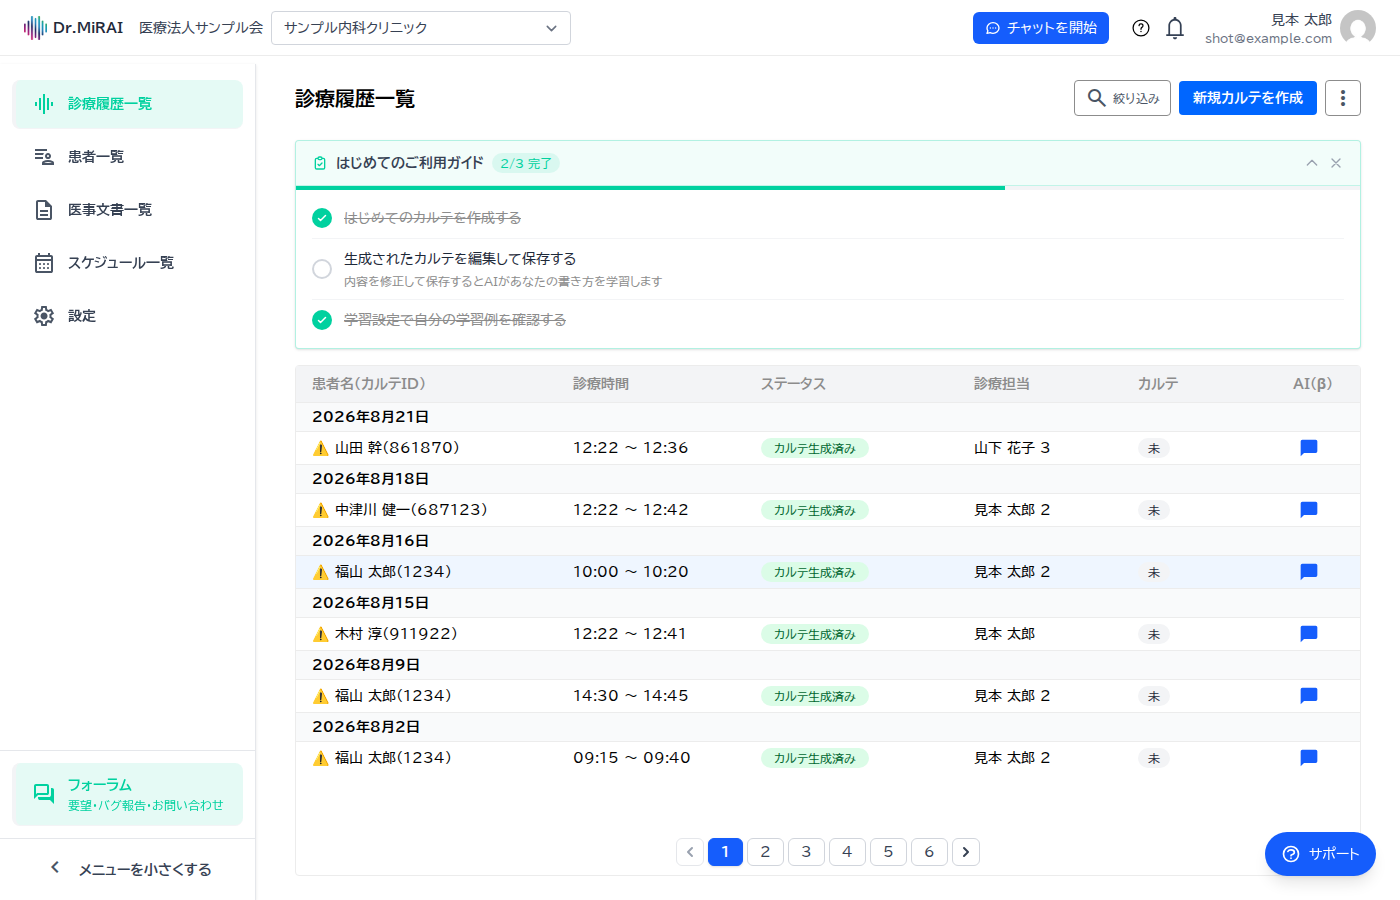The image size is (1400, 900).
Task: Check the 生成されたカルテを編集して保存する circle
Action: pyautogui.click(x=322, y=269)
